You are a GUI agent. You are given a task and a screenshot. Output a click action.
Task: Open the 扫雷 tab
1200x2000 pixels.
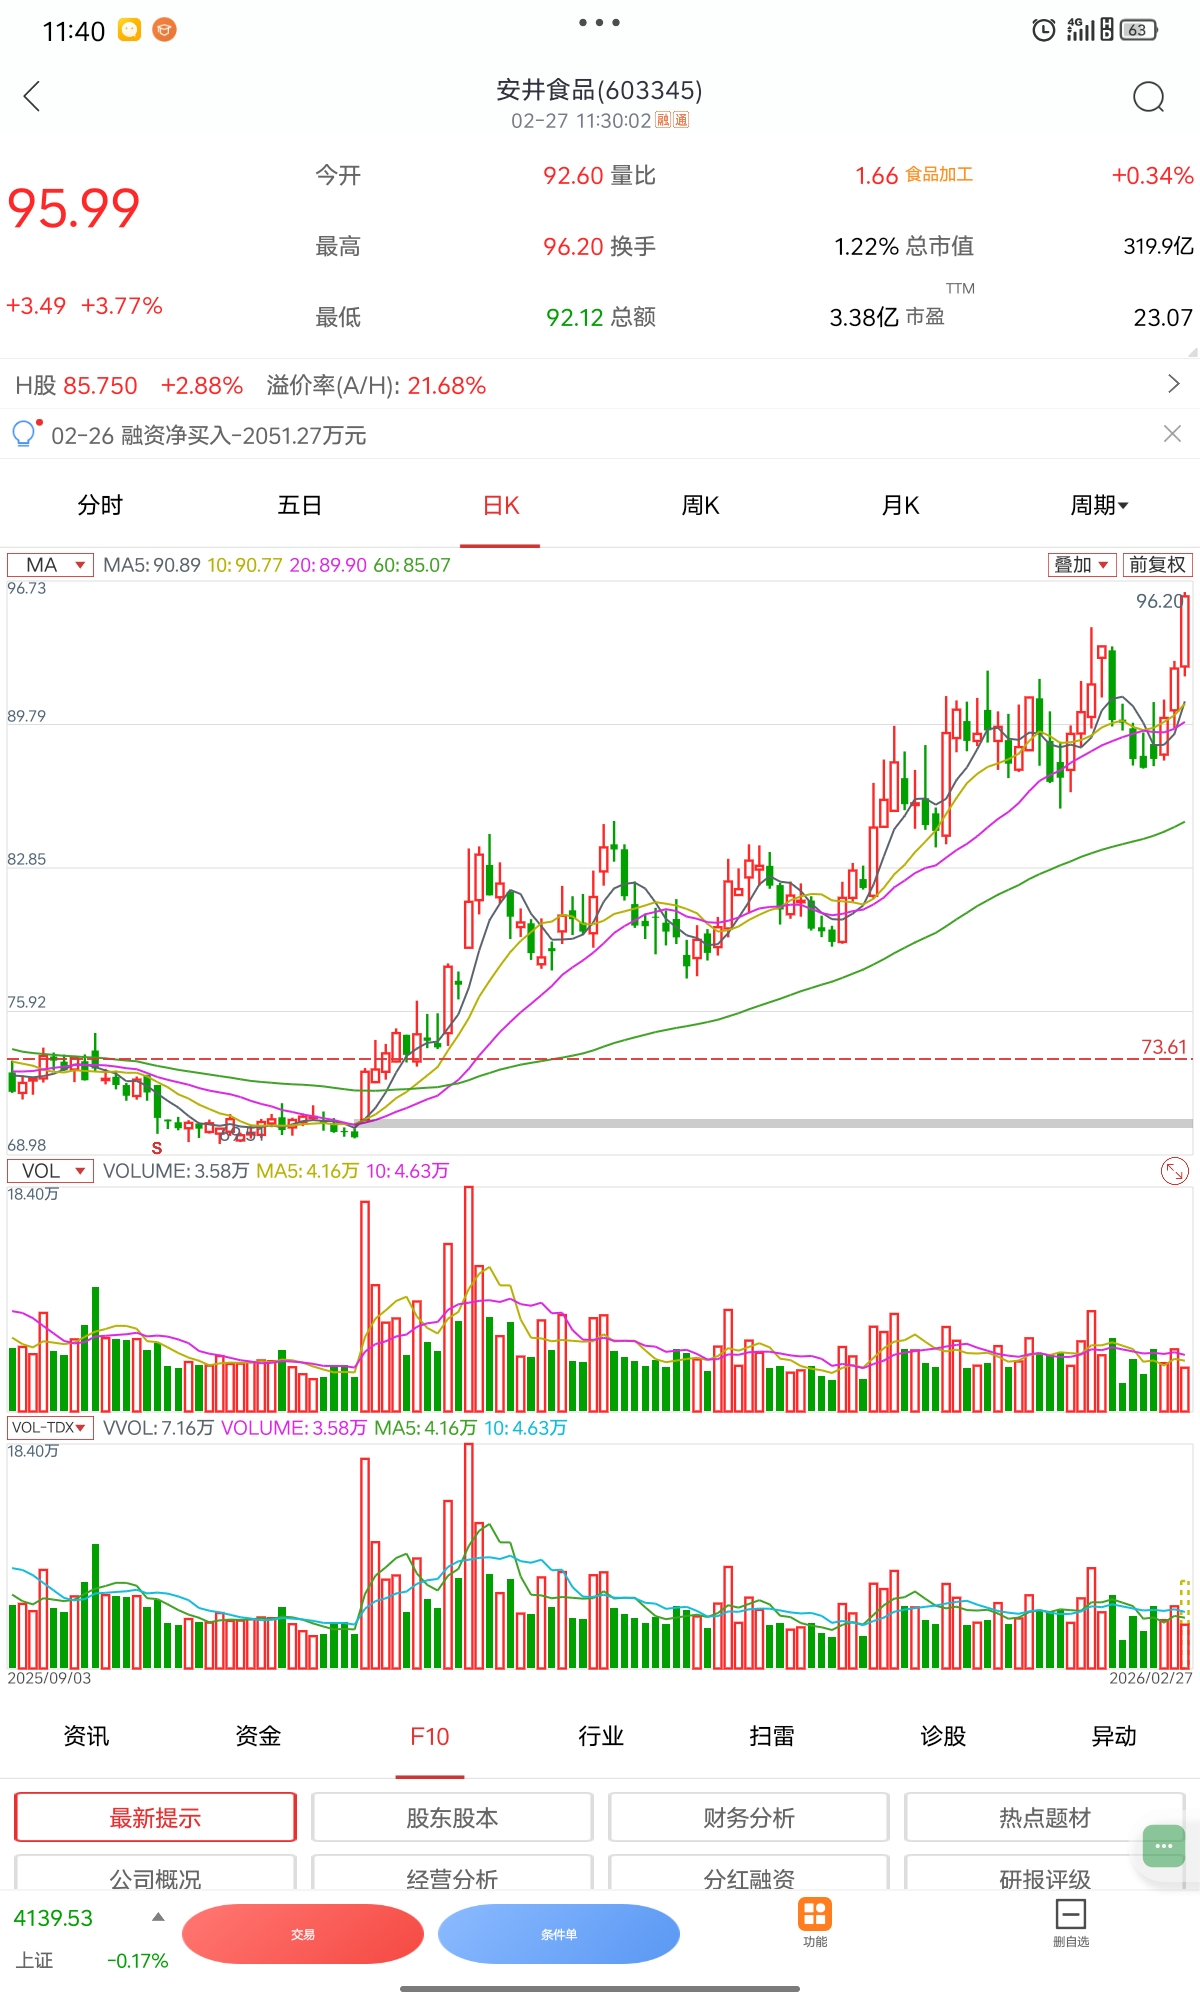point(772,1737)
